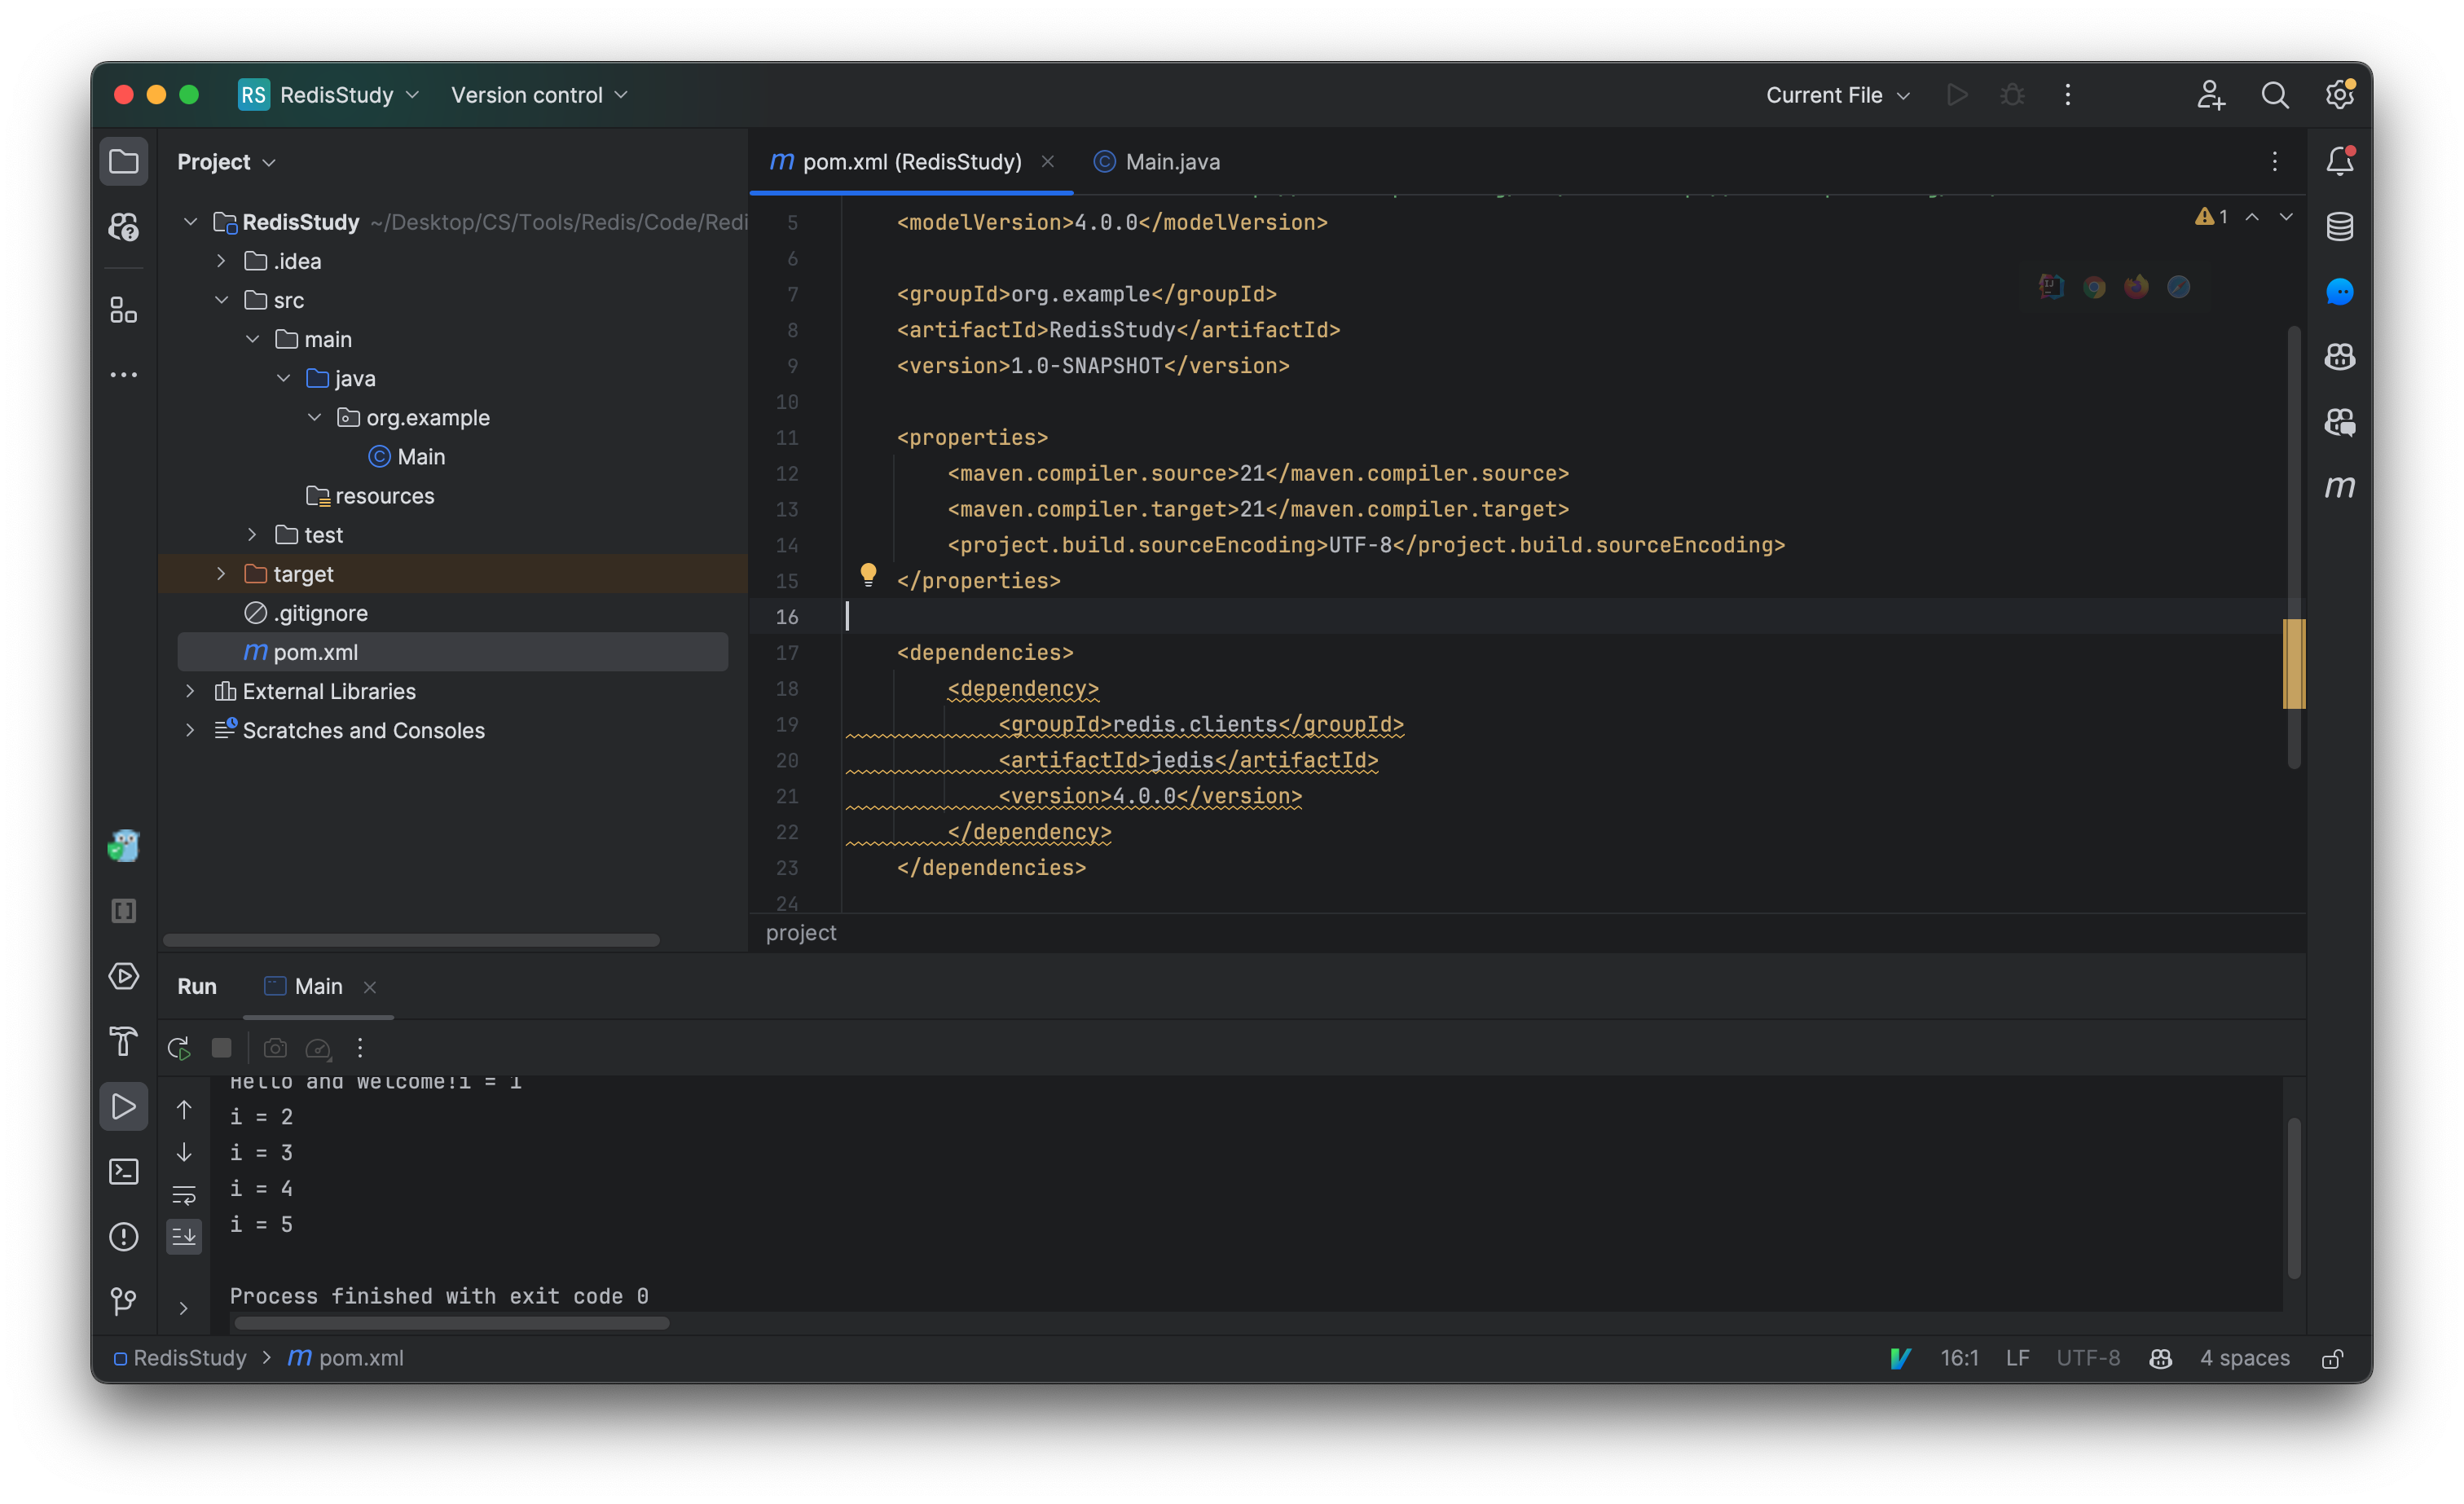Image resolution: width=2464 pixels, height=1504 pixels.
Task: Click the 4 spaces indent setting
Action: [x=2244, y=1358]
